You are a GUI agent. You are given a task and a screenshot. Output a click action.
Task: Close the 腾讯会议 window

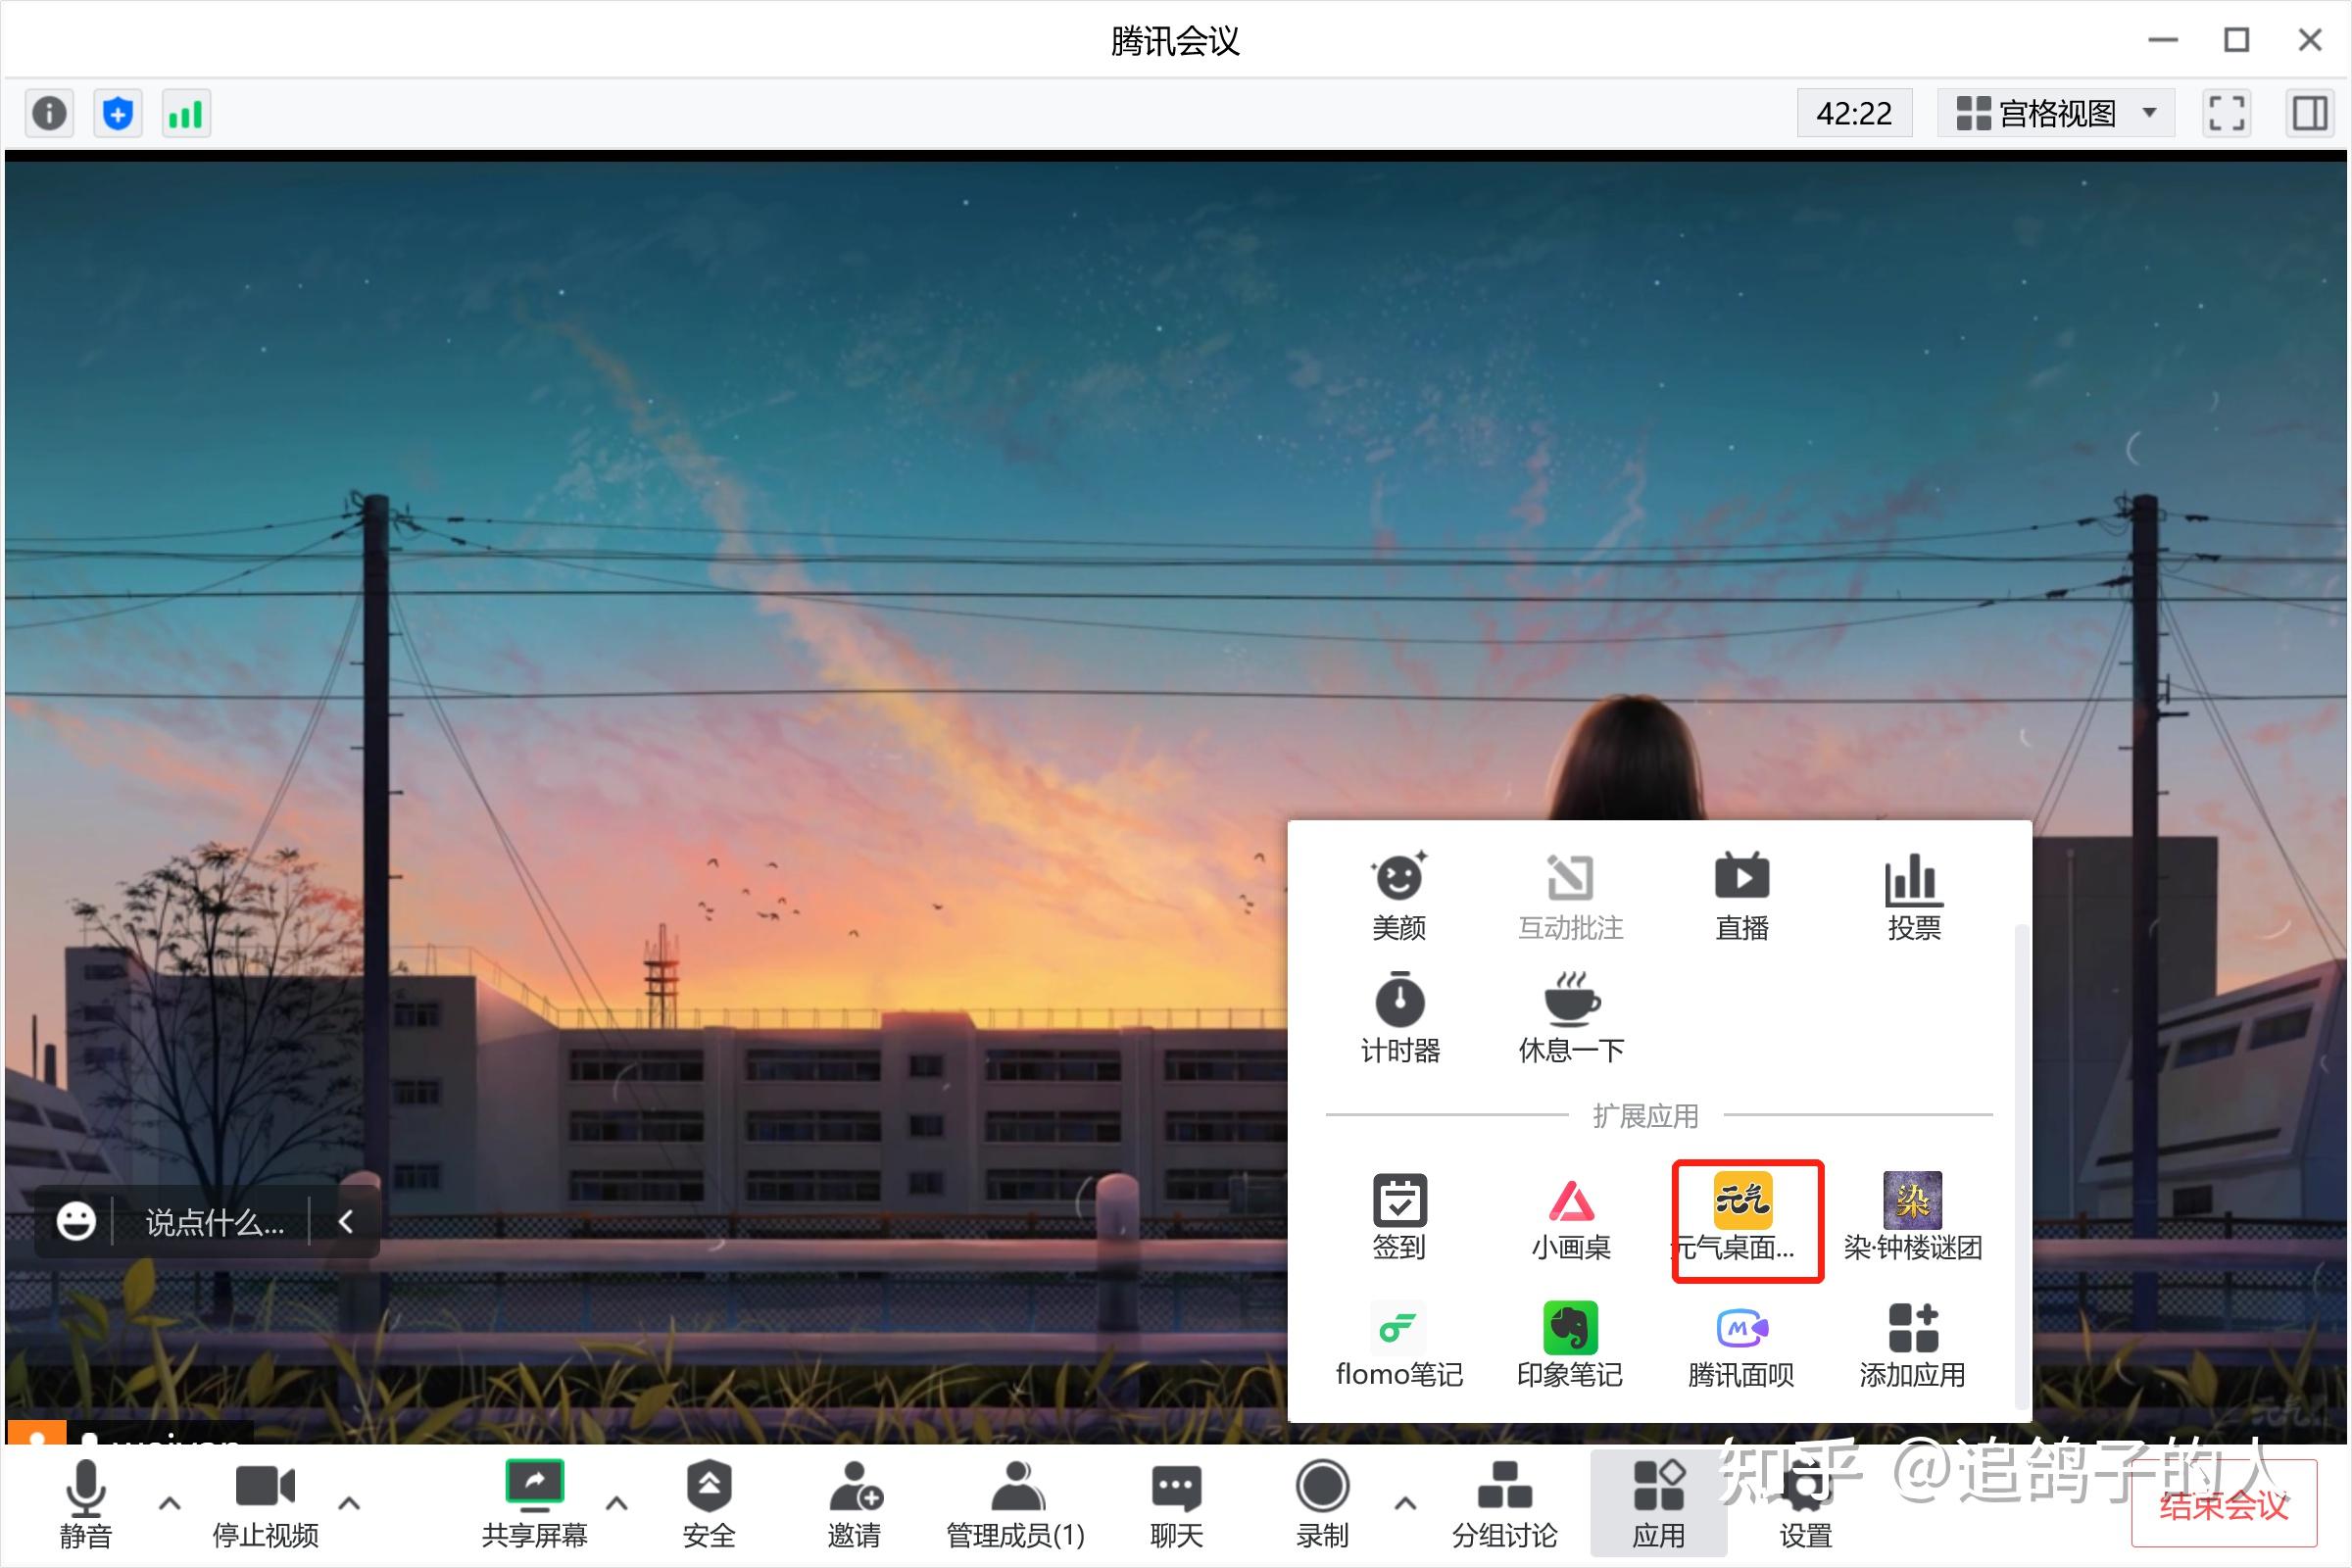pos(2310,40)
